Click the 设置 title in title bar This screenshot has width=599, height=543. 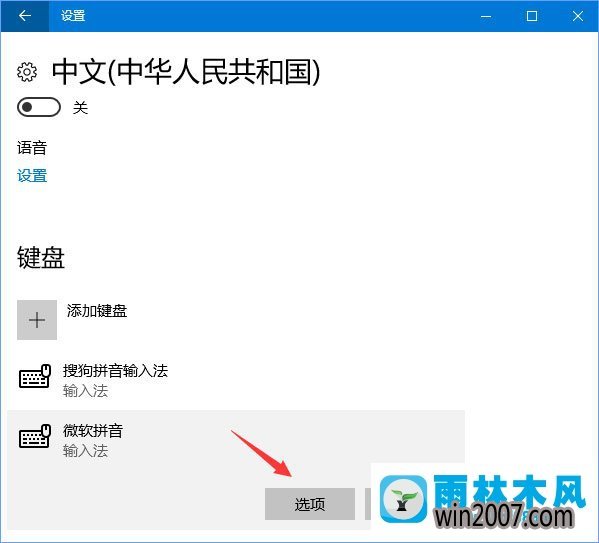73,16
